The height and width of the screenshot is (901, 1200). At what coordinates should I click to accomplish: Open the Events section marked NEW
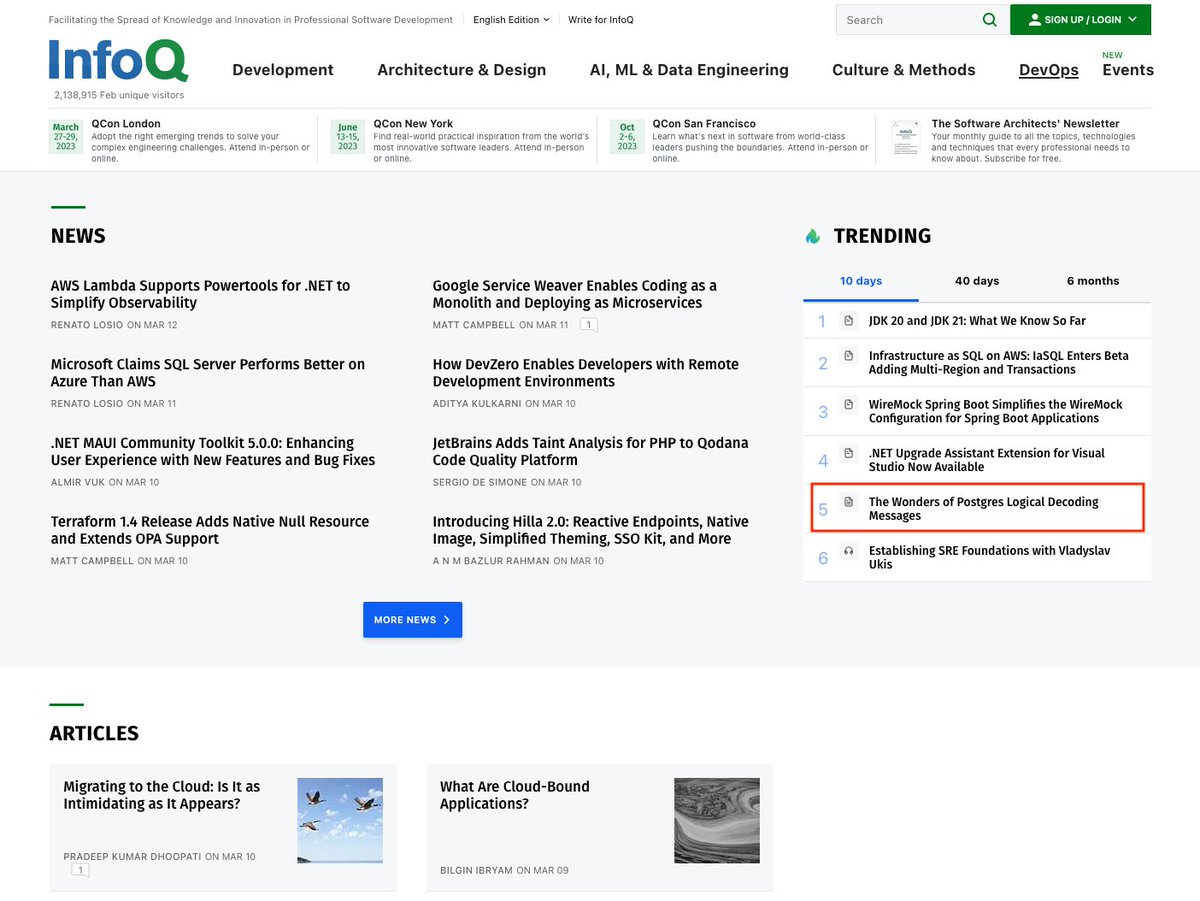(1128, 70)
